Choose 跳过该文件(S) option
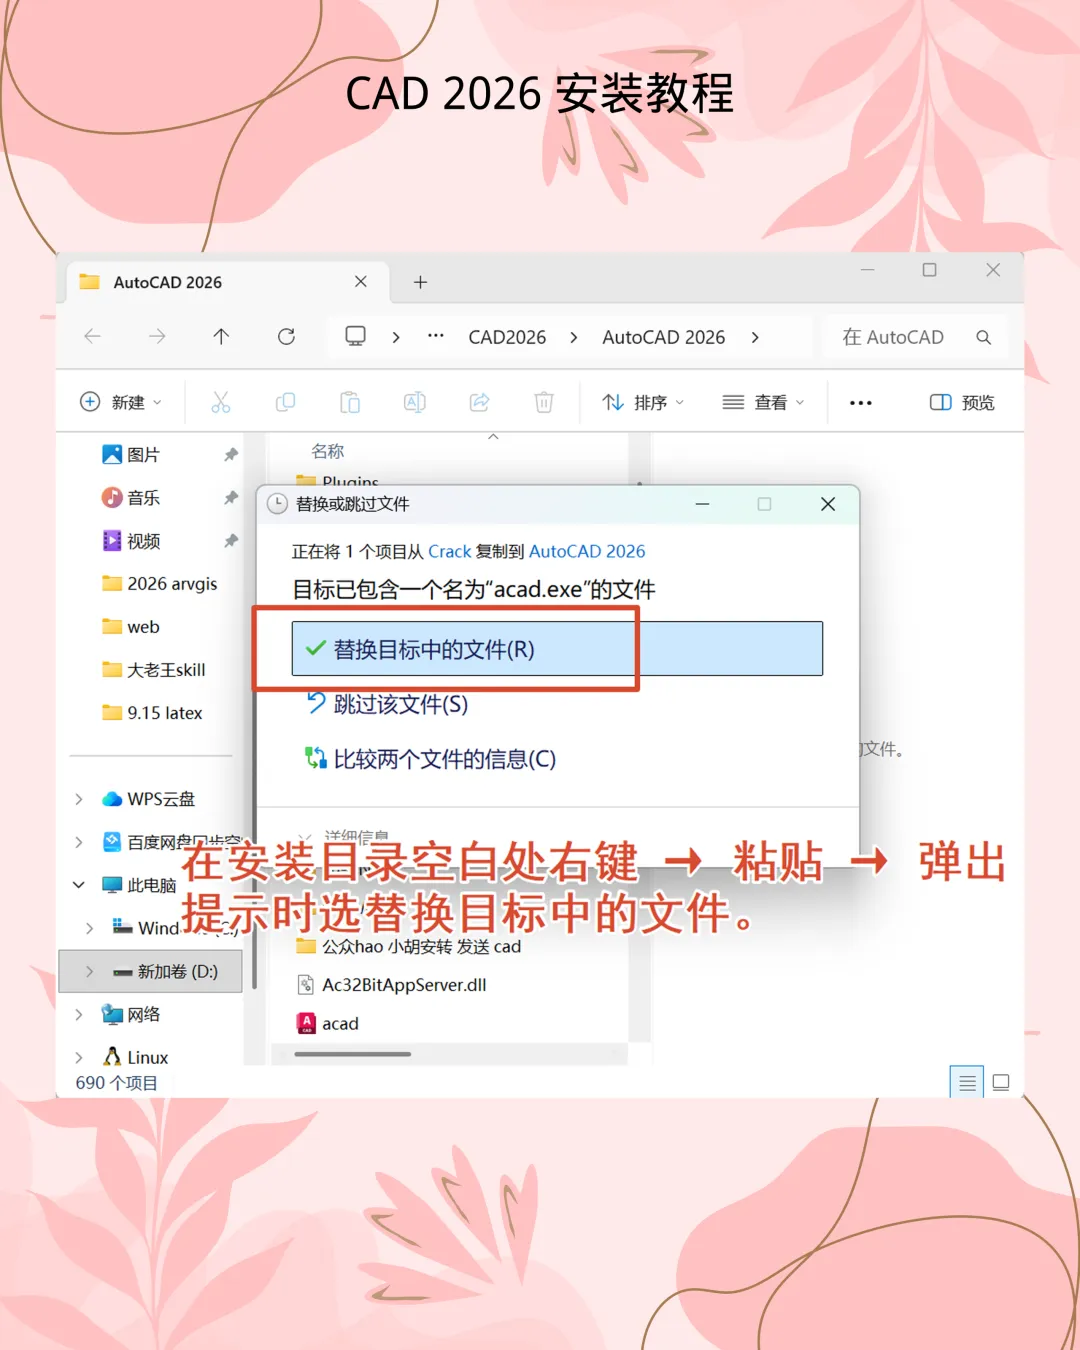This screenshot has width=1080, height=1350. click(x=387, y=704)
